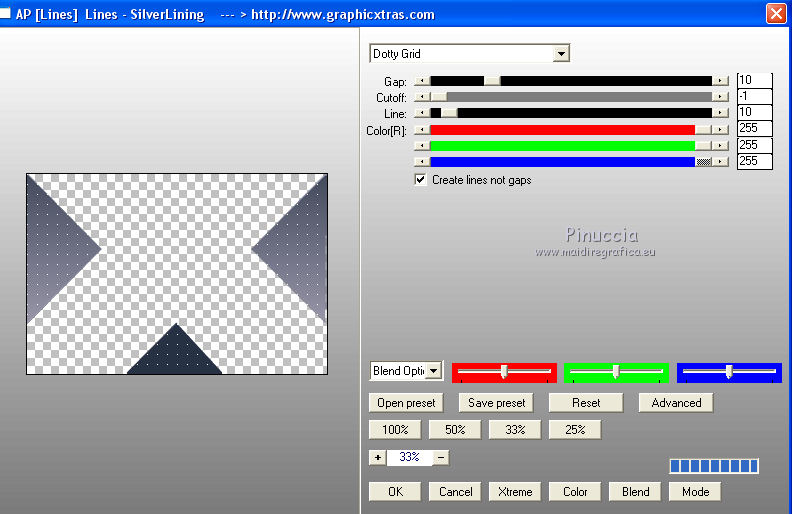
Task: Click the plus zoom in button
Action: click(377, 457)
